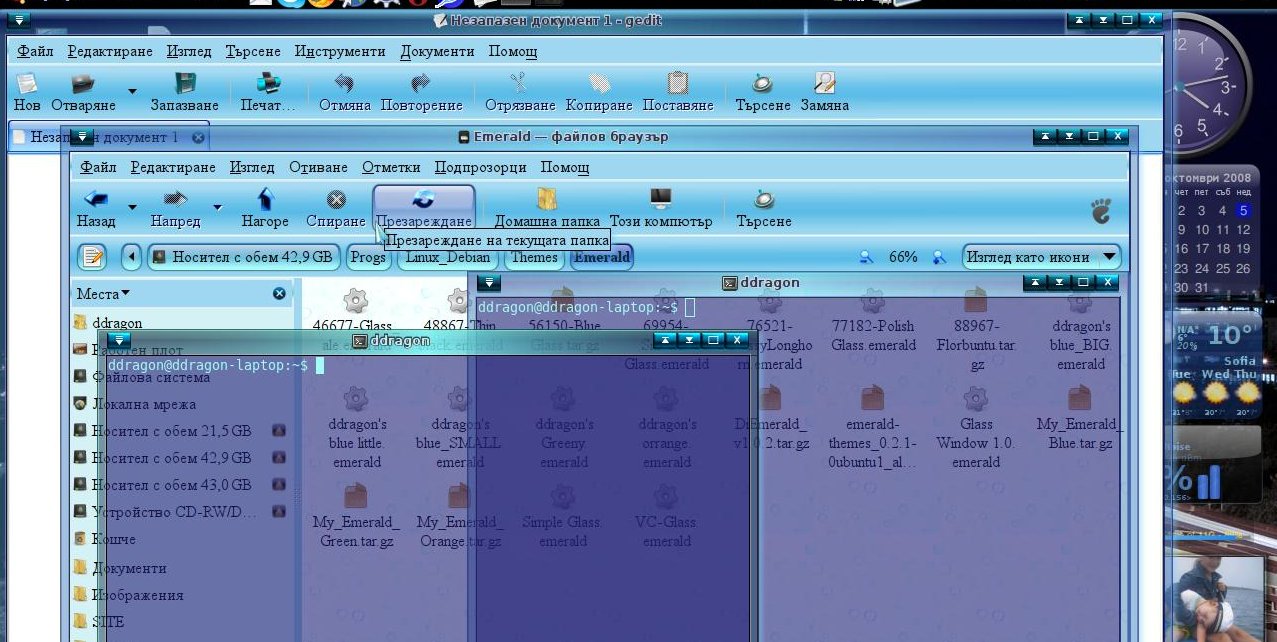Select Локална мрежа in places sidebar
Image resolution: width=1277 pixels, height=642 pixels.
(x=144, y=404)
